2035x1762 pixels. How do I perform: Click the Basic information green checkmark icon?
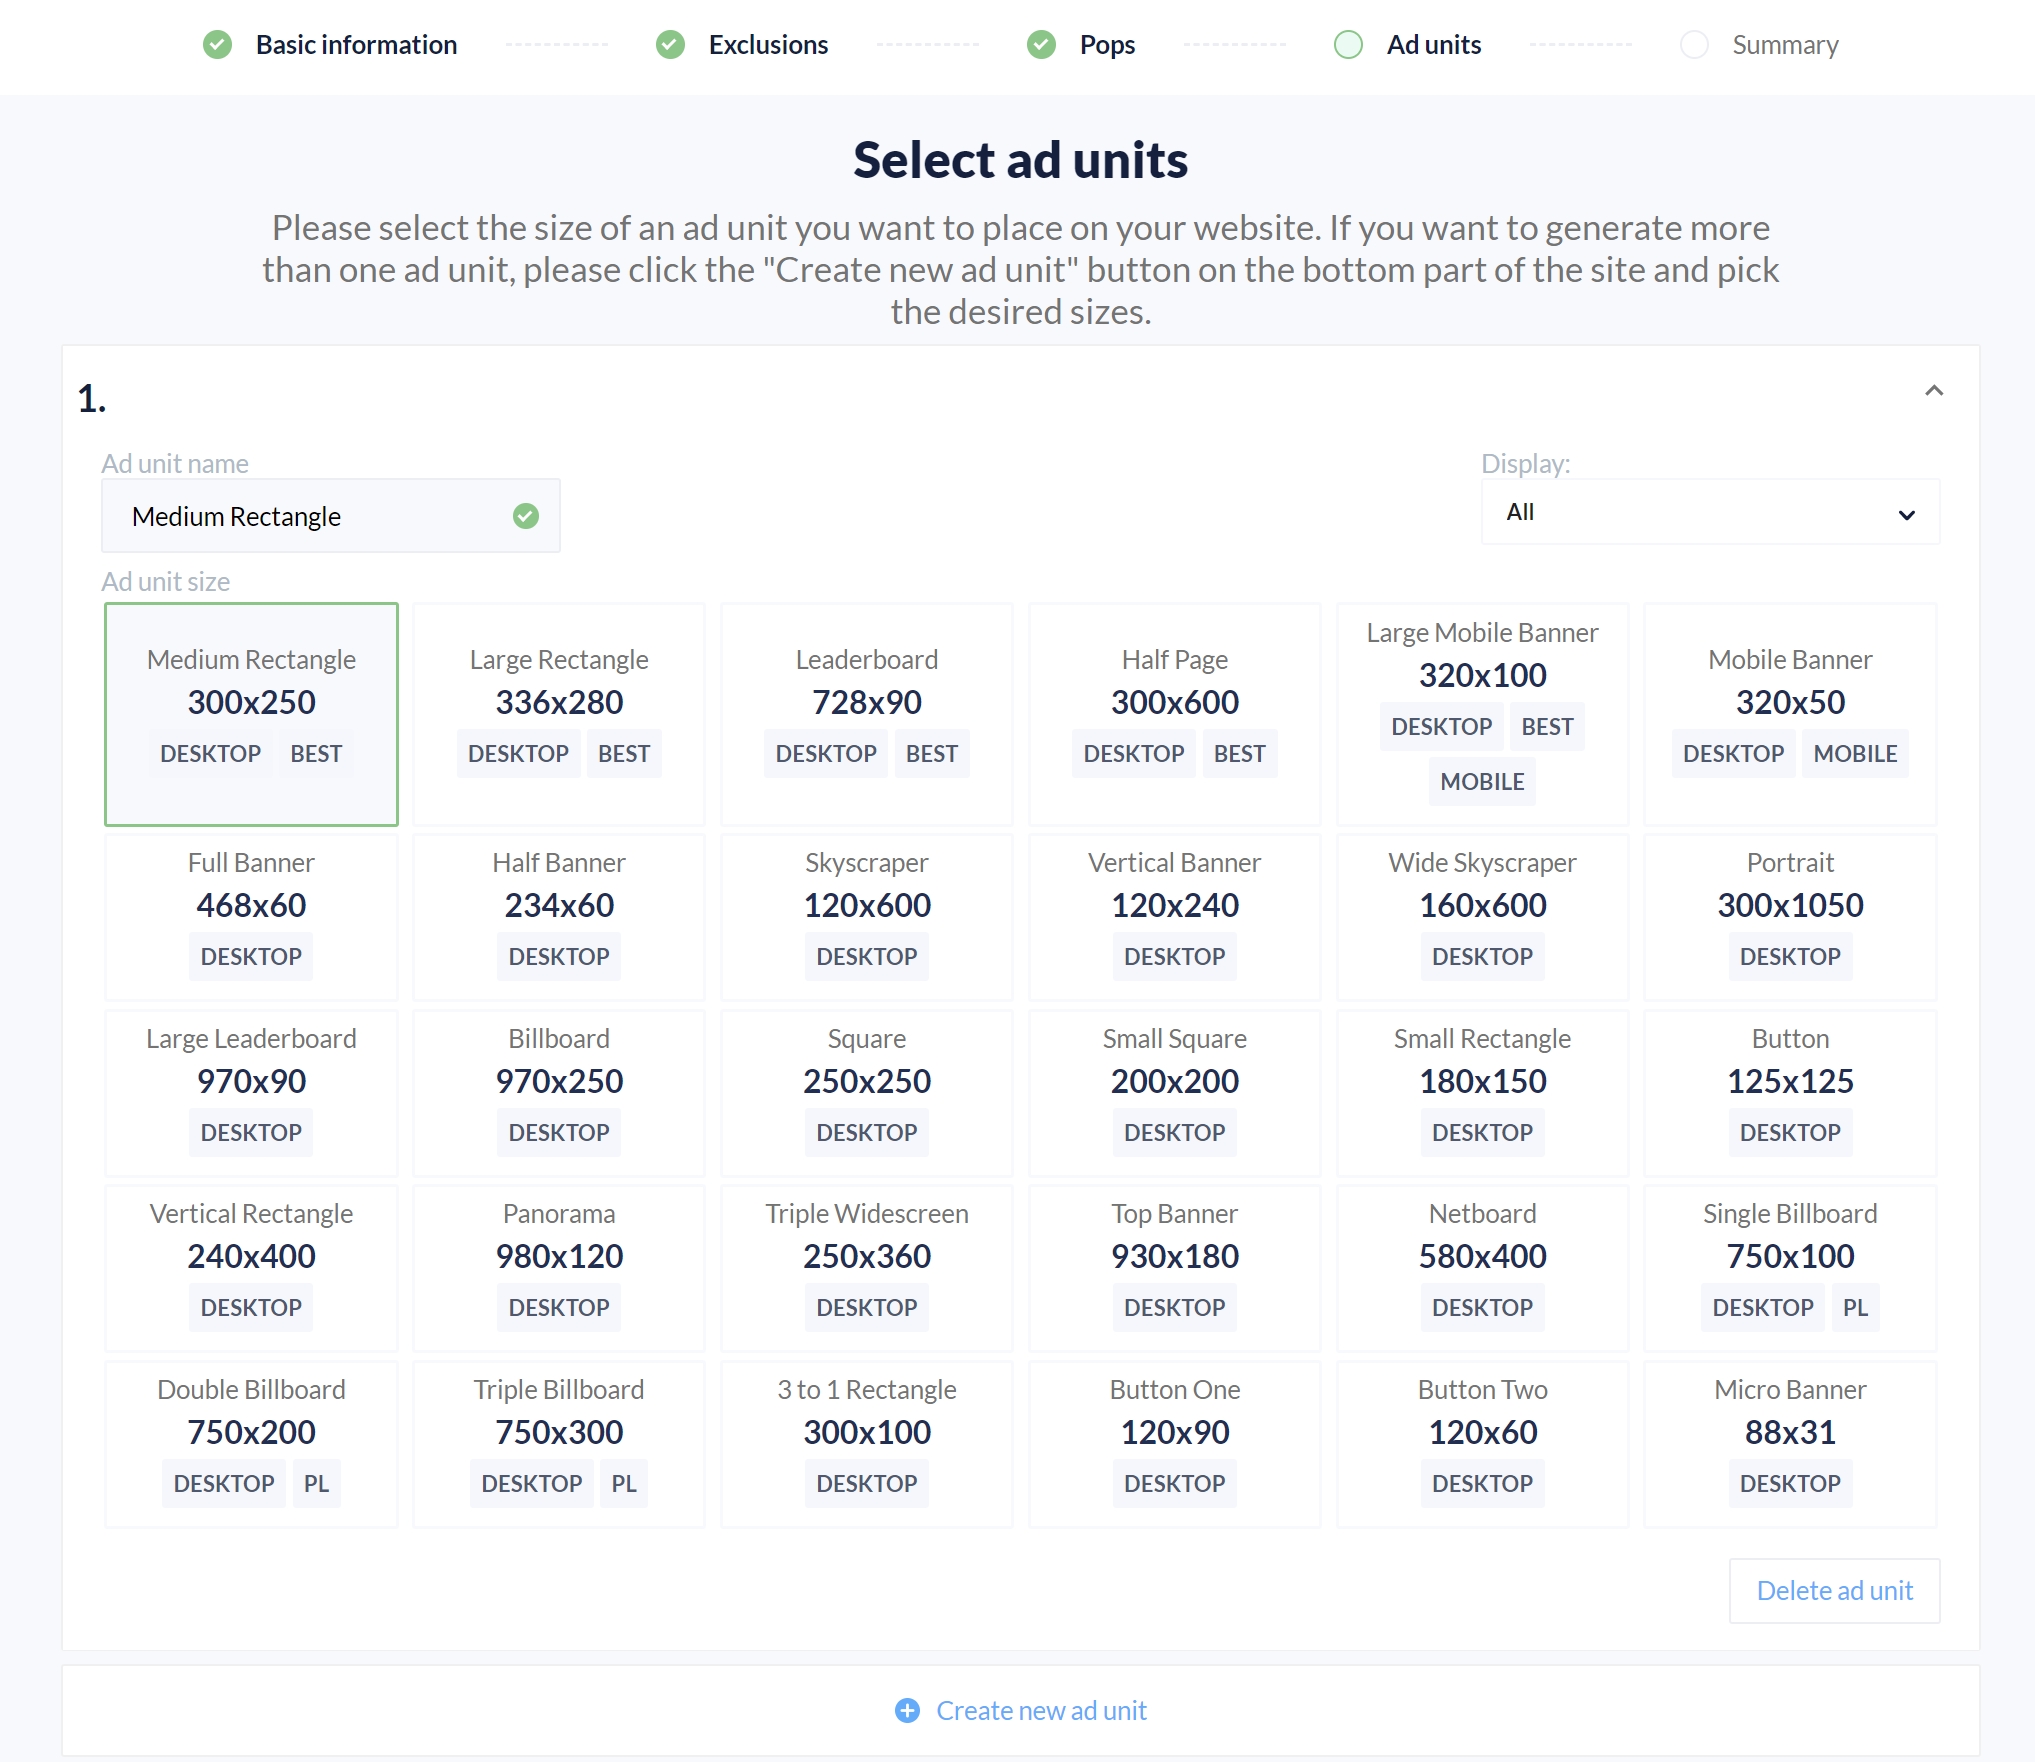[217, 45]
